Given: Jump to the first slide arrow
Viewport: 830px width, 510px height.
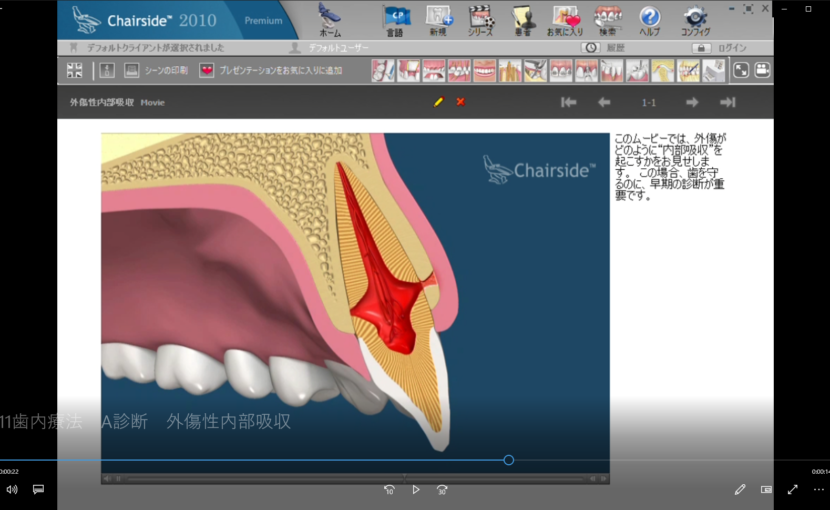Looking at the screenshot, I should (x=569, y=102).
